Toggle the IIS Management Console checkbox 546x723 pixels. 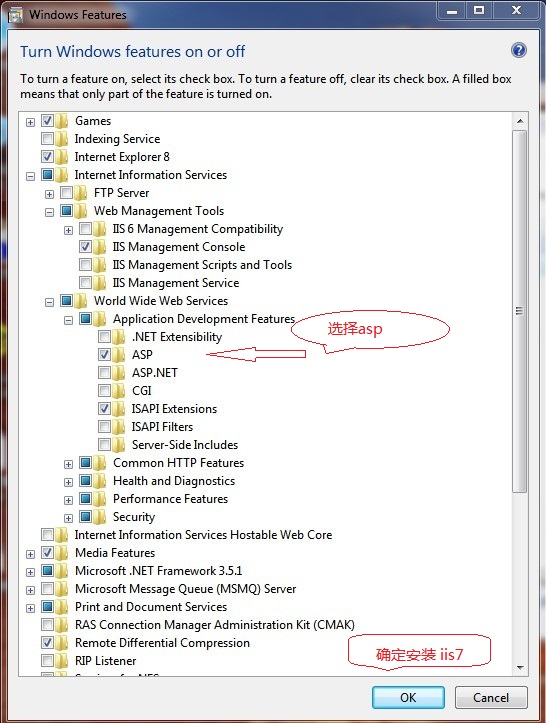[85, 246]
